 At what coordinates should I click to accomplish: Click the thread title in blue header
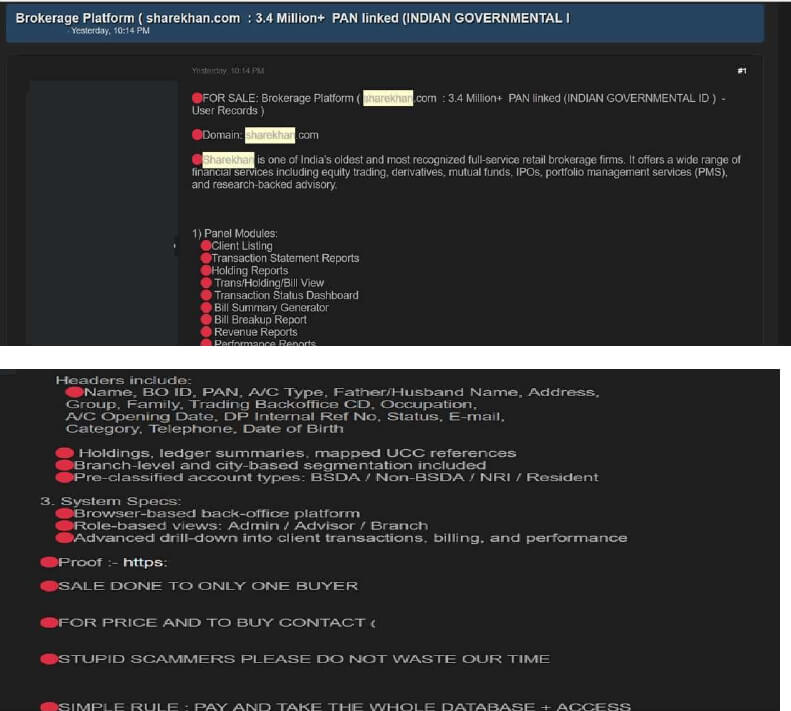[x=293, y=18]
